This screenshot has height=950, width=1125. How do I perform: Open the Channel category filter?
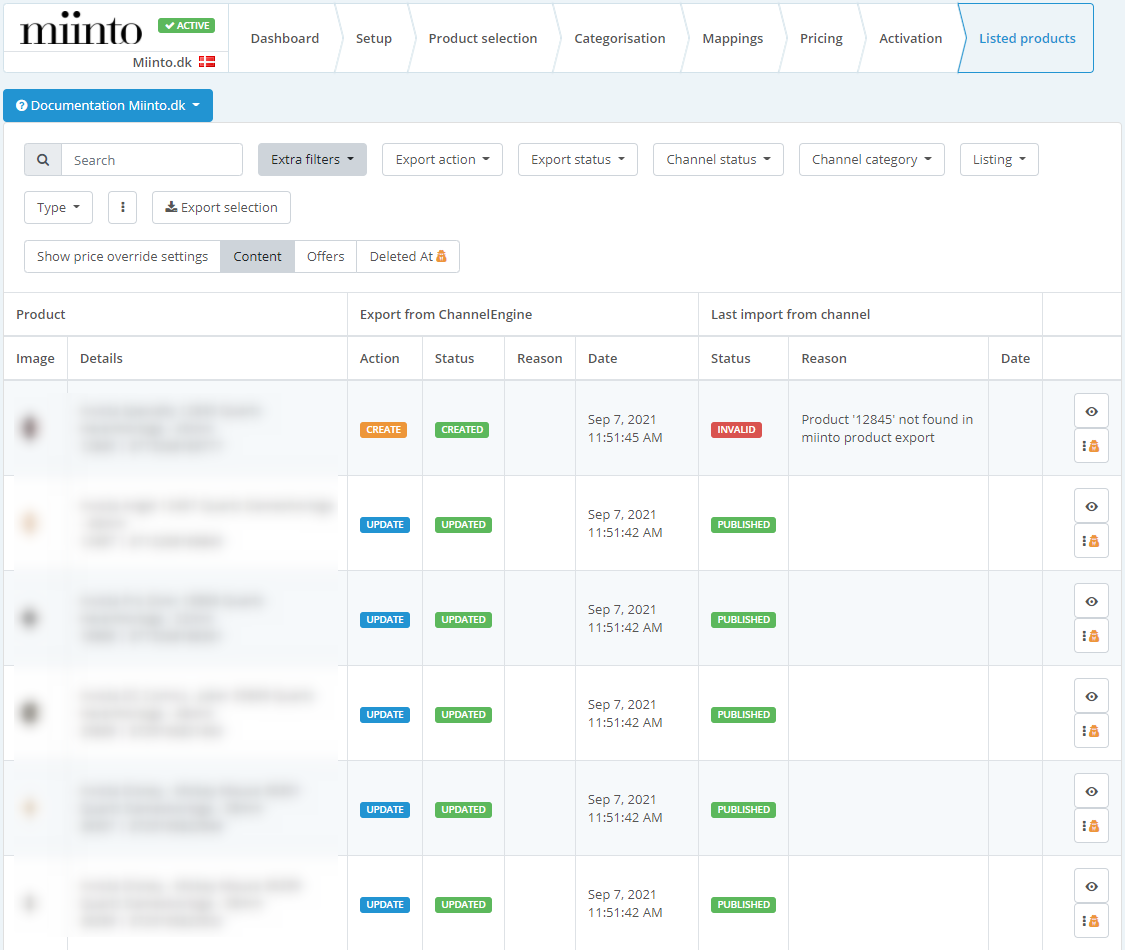pyautogui.click(x=872, y=159)
